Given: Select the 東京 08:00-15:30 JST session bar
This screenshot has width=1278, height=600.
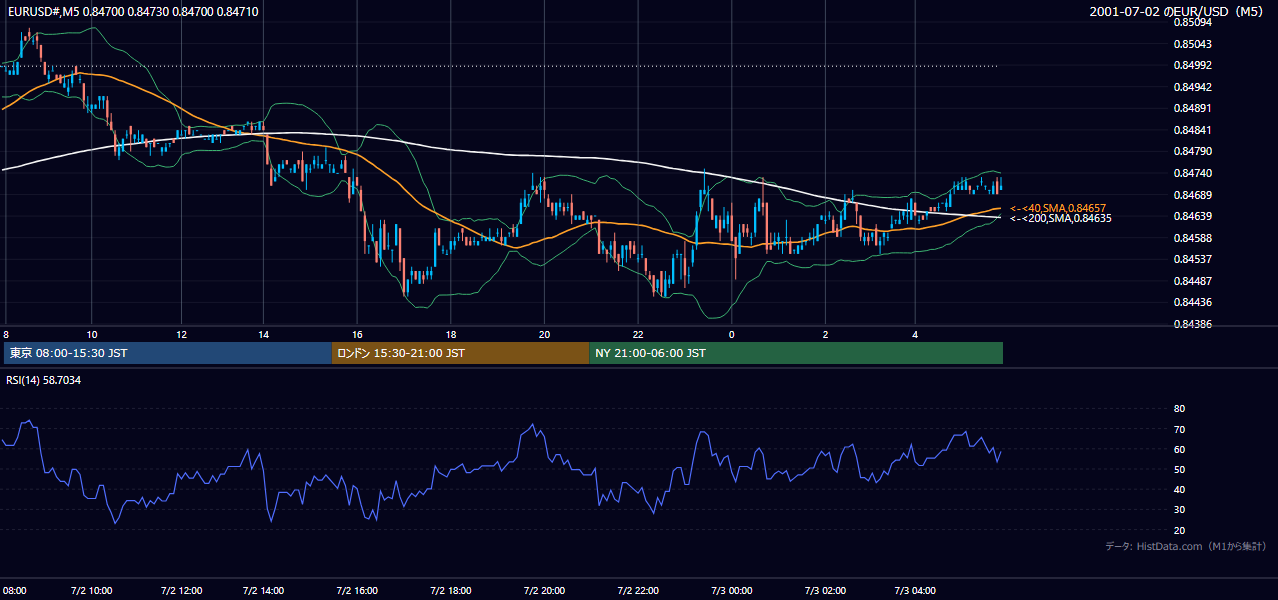Looking at the screenshot, I should pyautogui.click(x=168, y=353).
